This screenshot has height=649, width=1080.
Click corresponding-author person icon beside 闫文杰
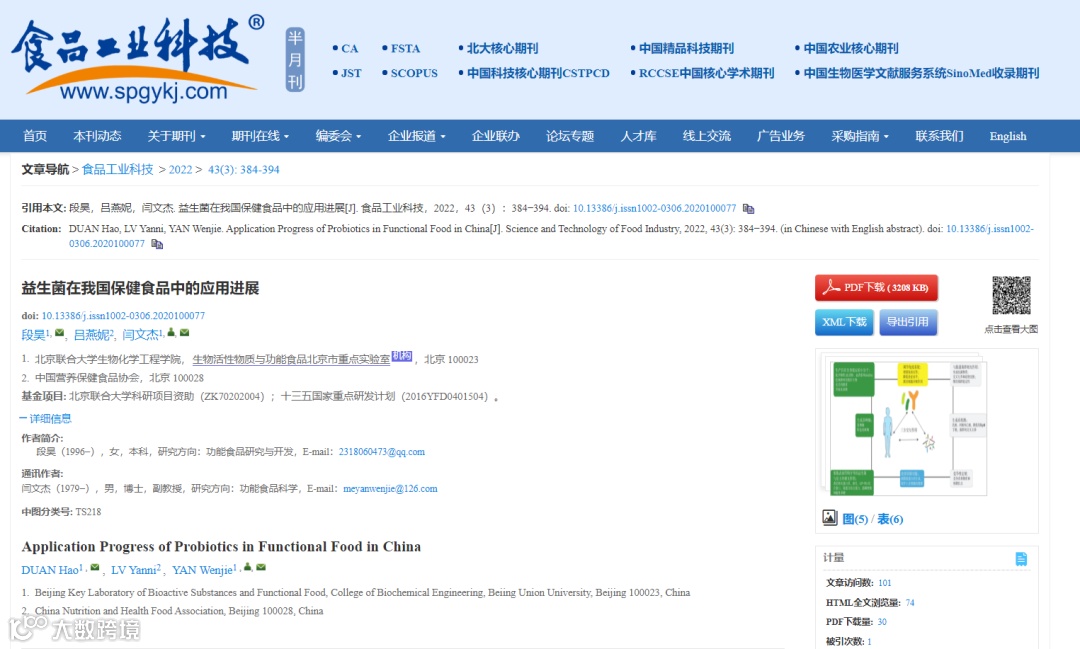point(172,333)
